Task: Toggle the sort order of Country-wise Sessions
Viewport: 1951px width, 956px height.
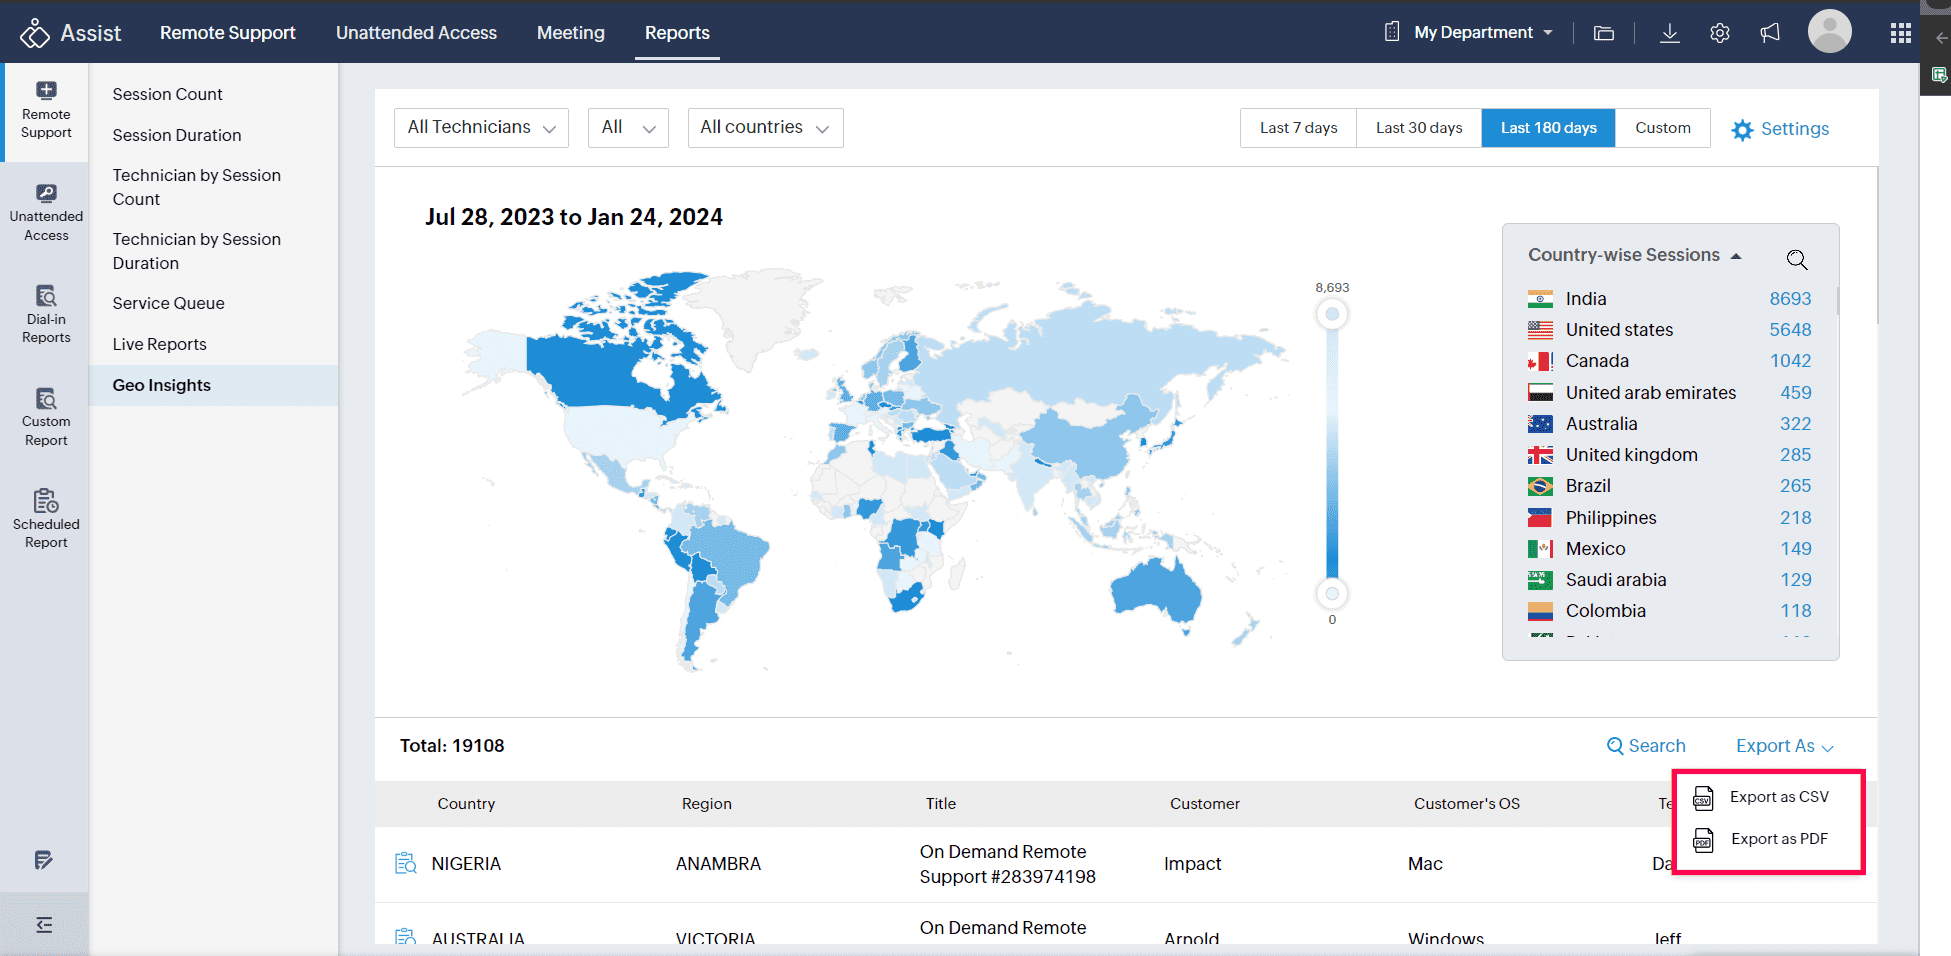Action: 1737,254
